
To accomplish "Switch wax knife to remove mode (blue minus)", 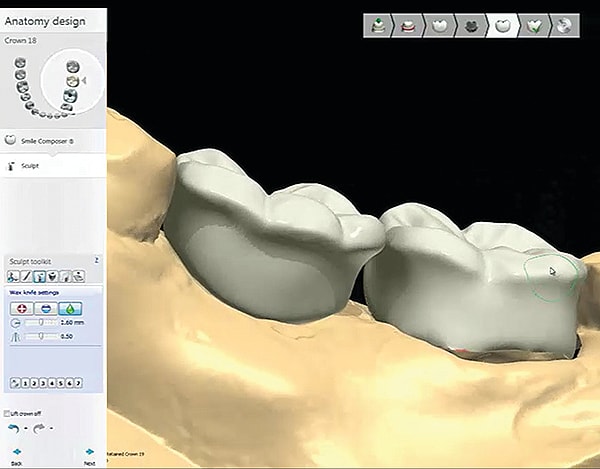I will pos(46,309).
